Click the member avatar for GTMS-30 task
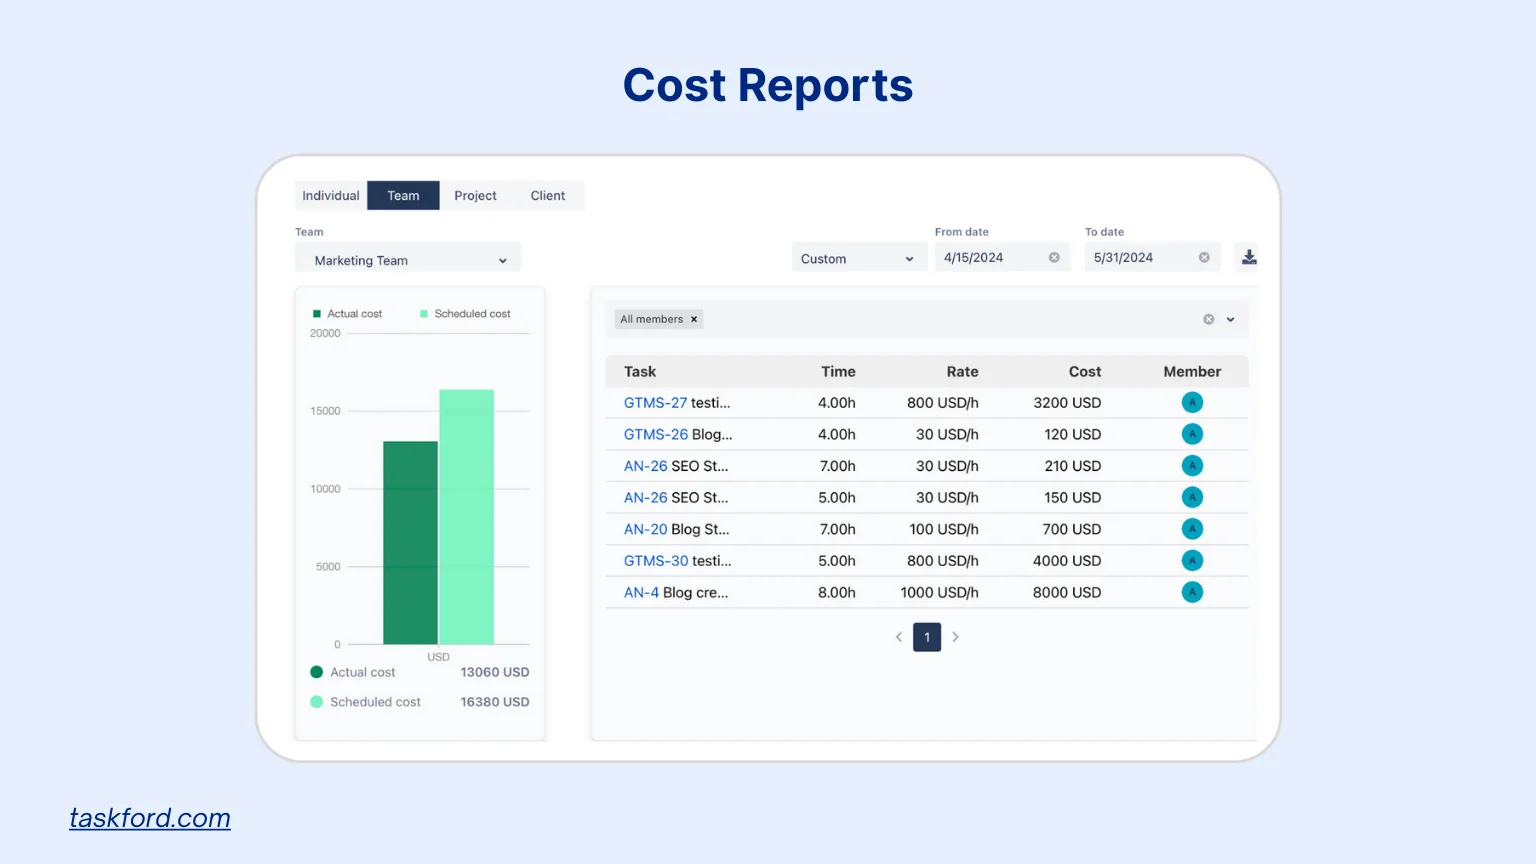The image size is (1536, 864). (x=1191, y=561)
